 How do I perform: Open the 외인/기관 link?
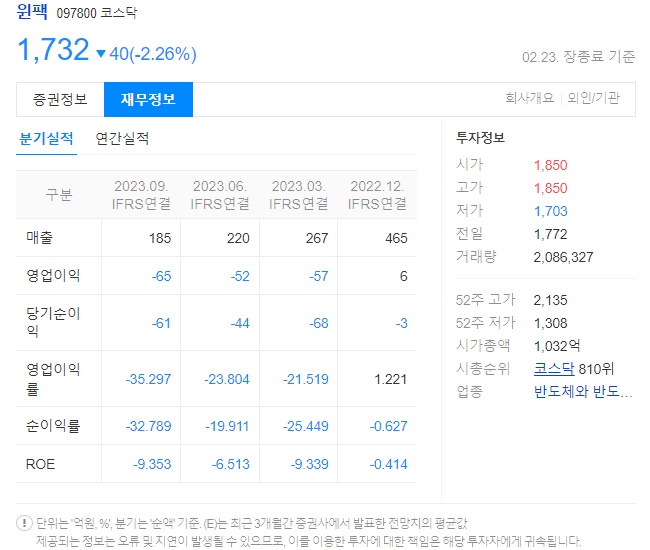[593, 98]
